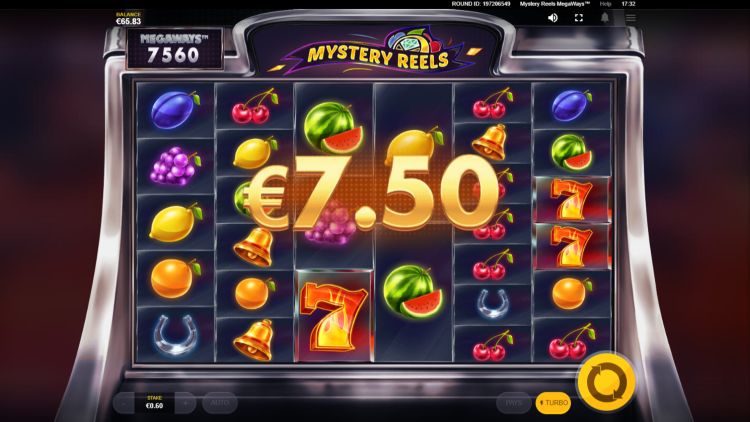Open the hamburger menu in the top bar
Screen dimensions: 750x422
tap(631, 18)
